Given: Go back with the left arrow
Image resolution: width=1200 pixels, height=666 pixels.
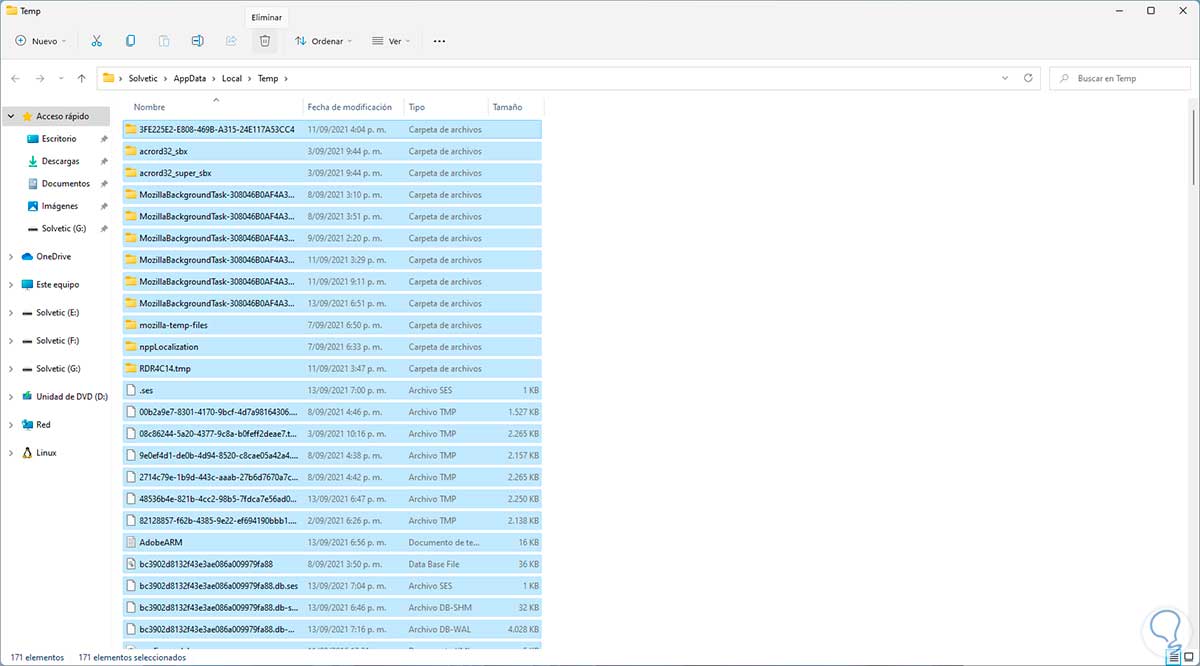Looking at the screenshot, I should [16, 78].
